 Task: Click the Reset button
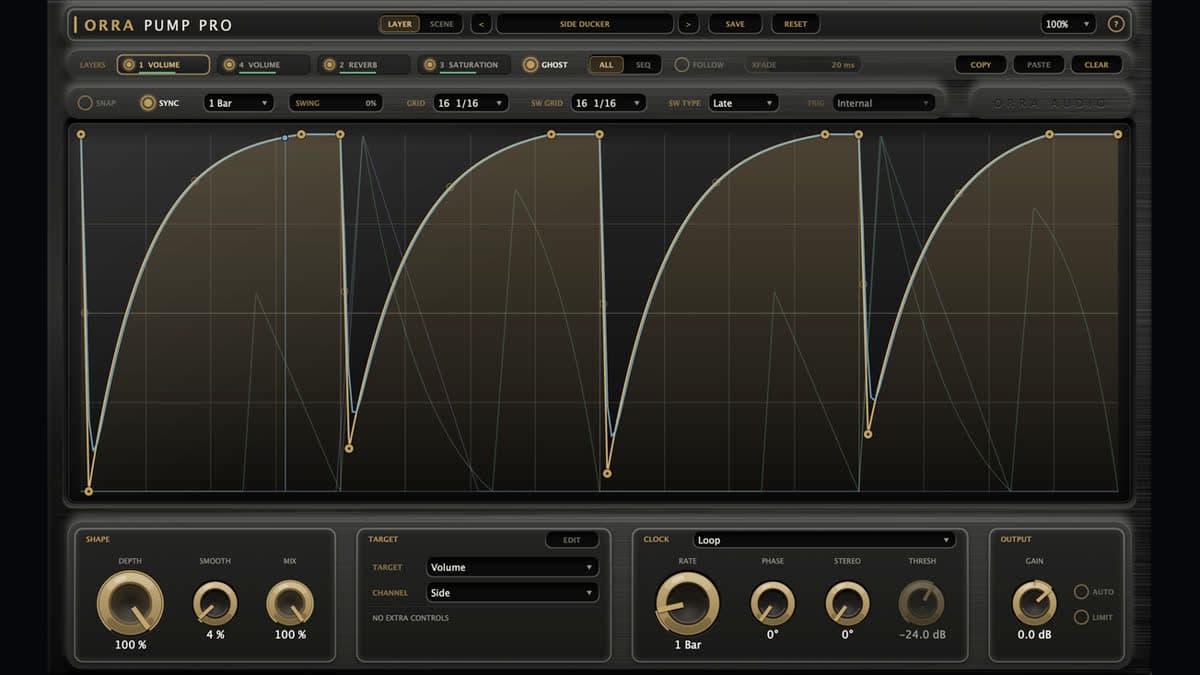[796, 24]
